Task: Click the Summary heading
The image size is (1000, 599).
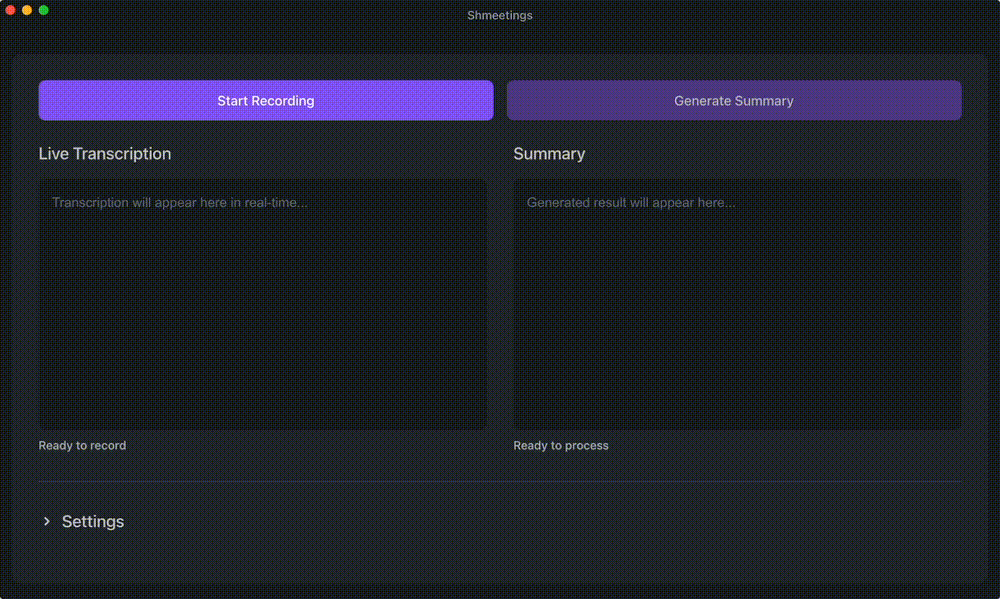Action: pyautogui.click(x=549, y=154)
